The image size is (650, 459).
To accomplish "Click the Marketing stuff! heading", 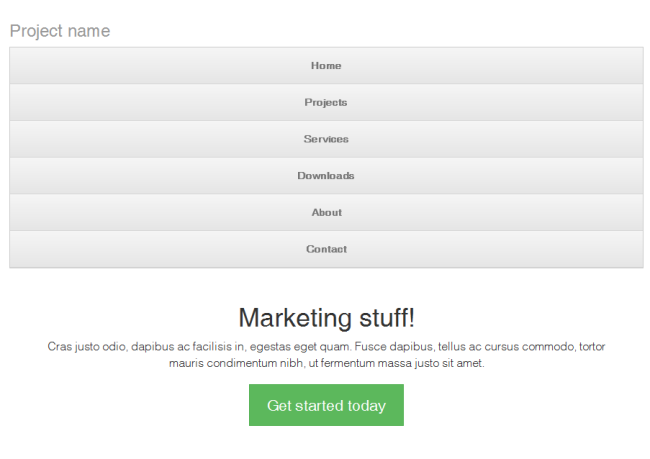I will click(x=326, y=318).
